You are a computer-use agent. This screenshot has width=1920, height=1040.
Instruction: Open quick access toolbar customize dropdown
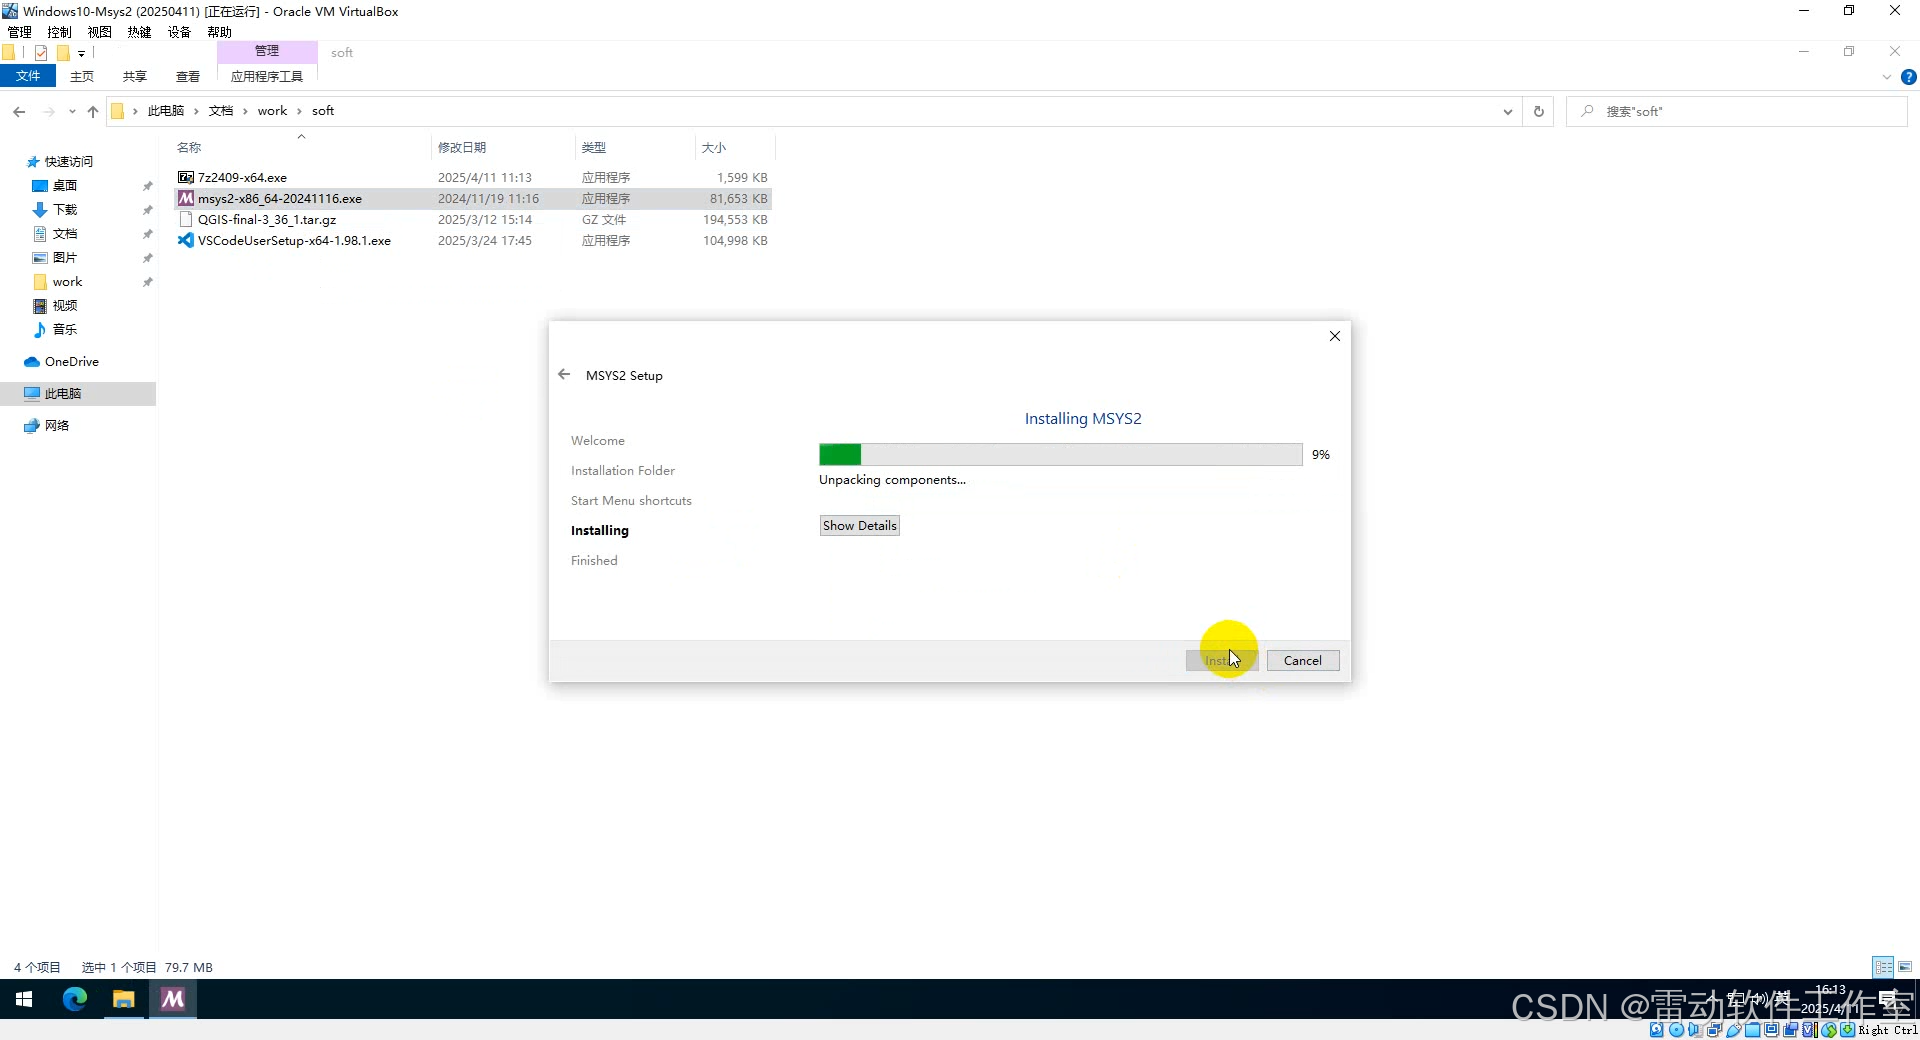pos(82,53)
